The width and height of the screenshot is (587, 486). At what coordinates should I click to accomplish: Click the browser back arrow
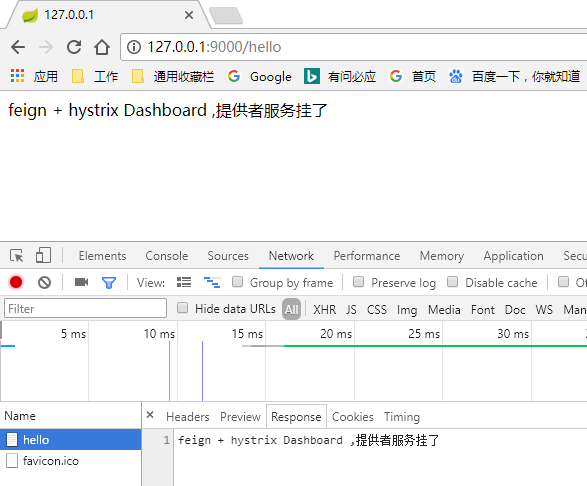[18, 47]
